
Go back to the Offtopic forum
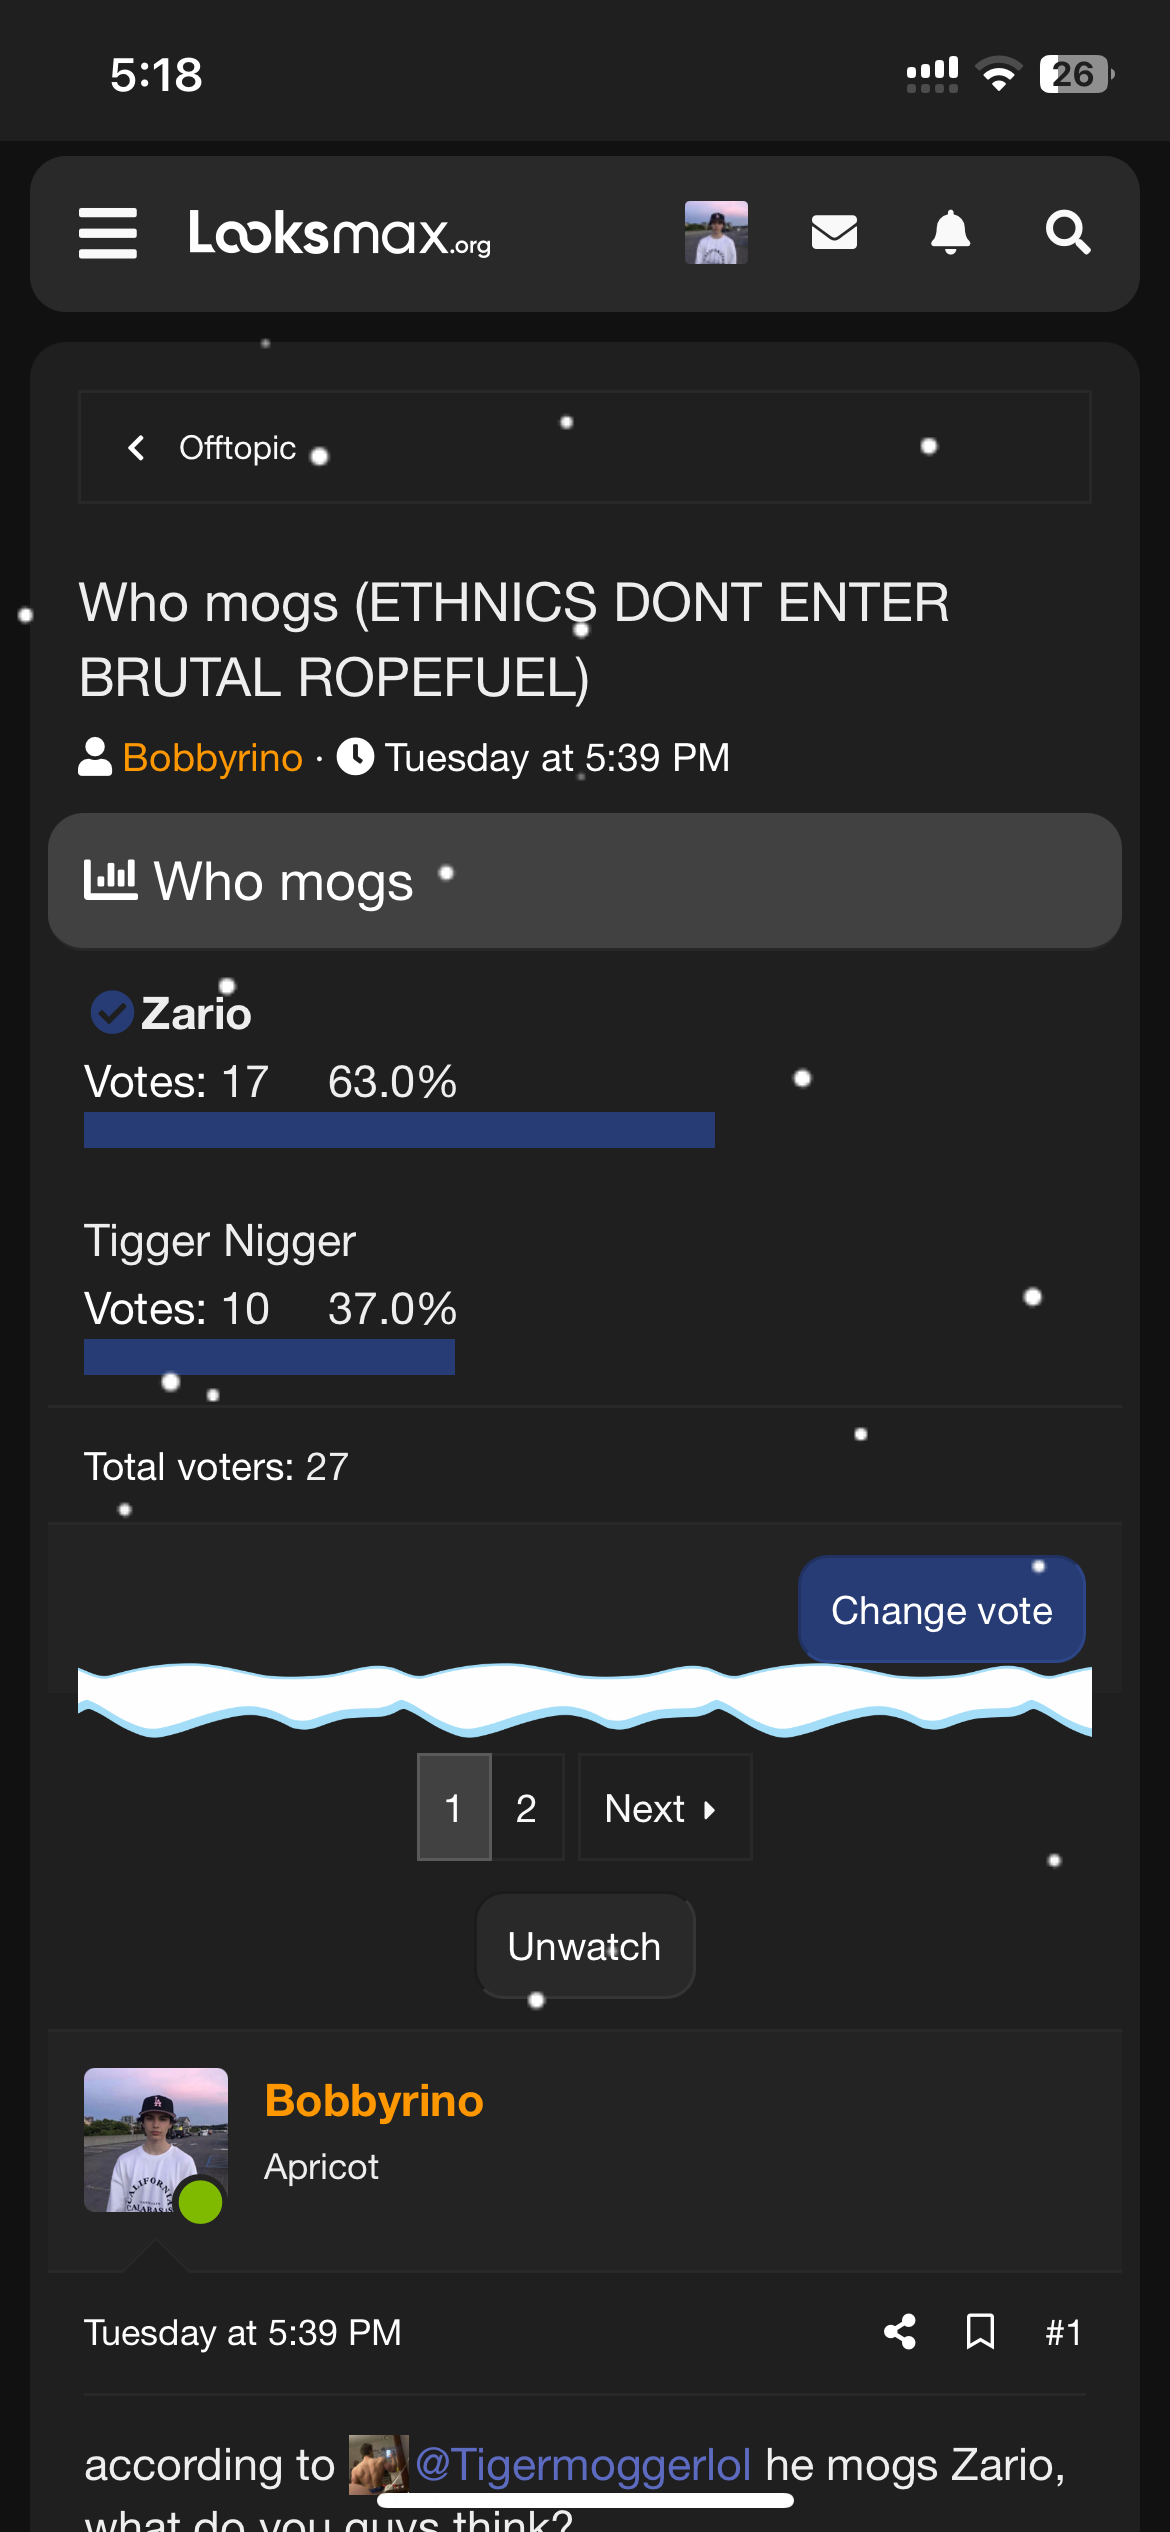[236, 448]
